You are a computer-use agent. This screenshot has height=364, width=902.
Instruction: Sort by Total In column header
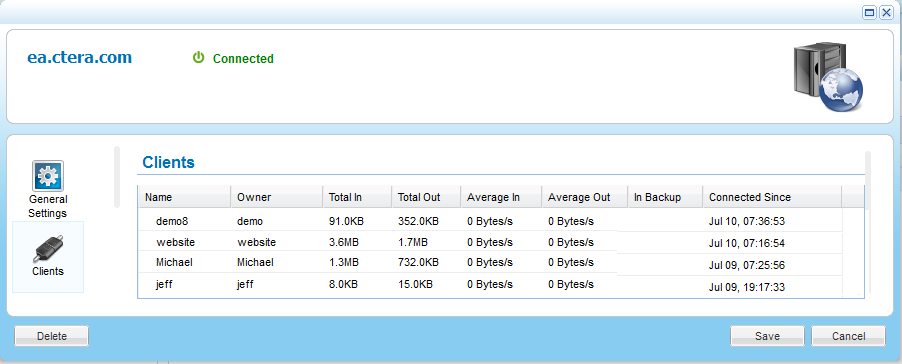click(x=357, y=197)
